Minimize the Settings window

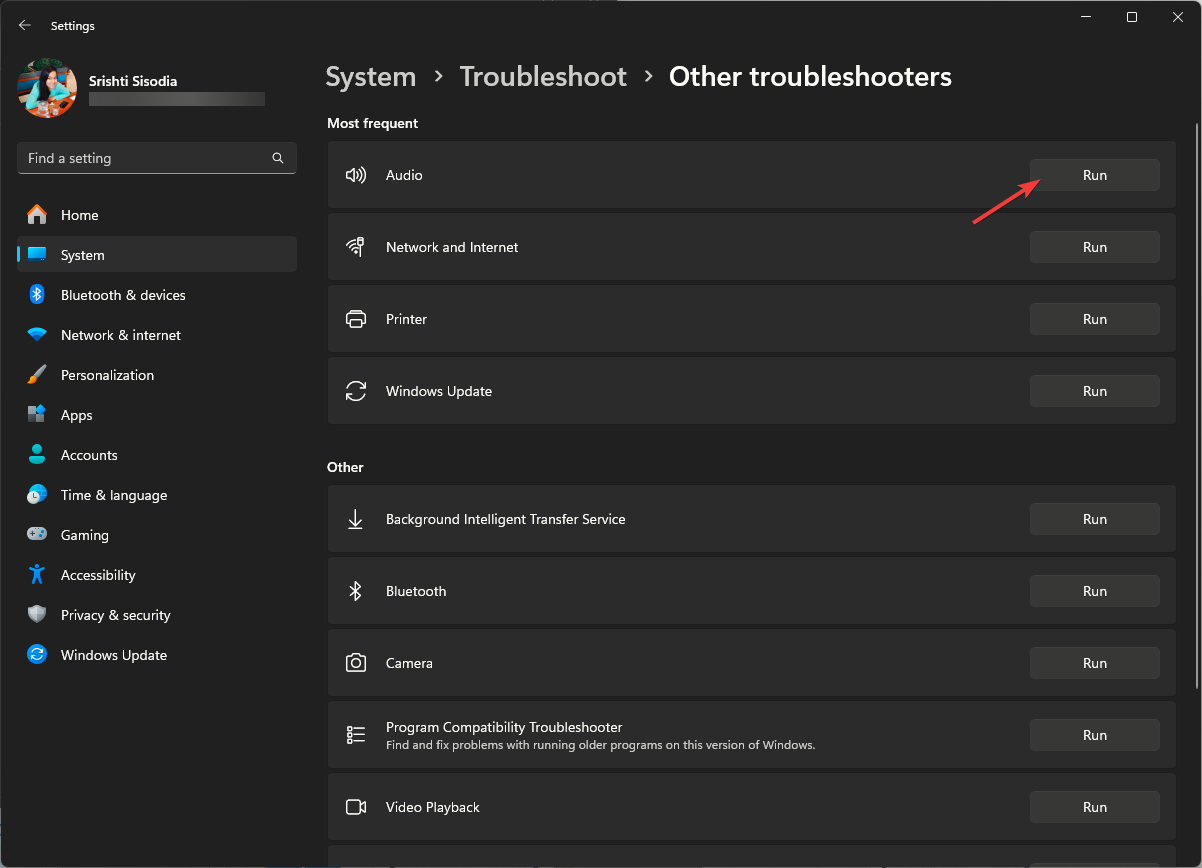(1085, 17)
